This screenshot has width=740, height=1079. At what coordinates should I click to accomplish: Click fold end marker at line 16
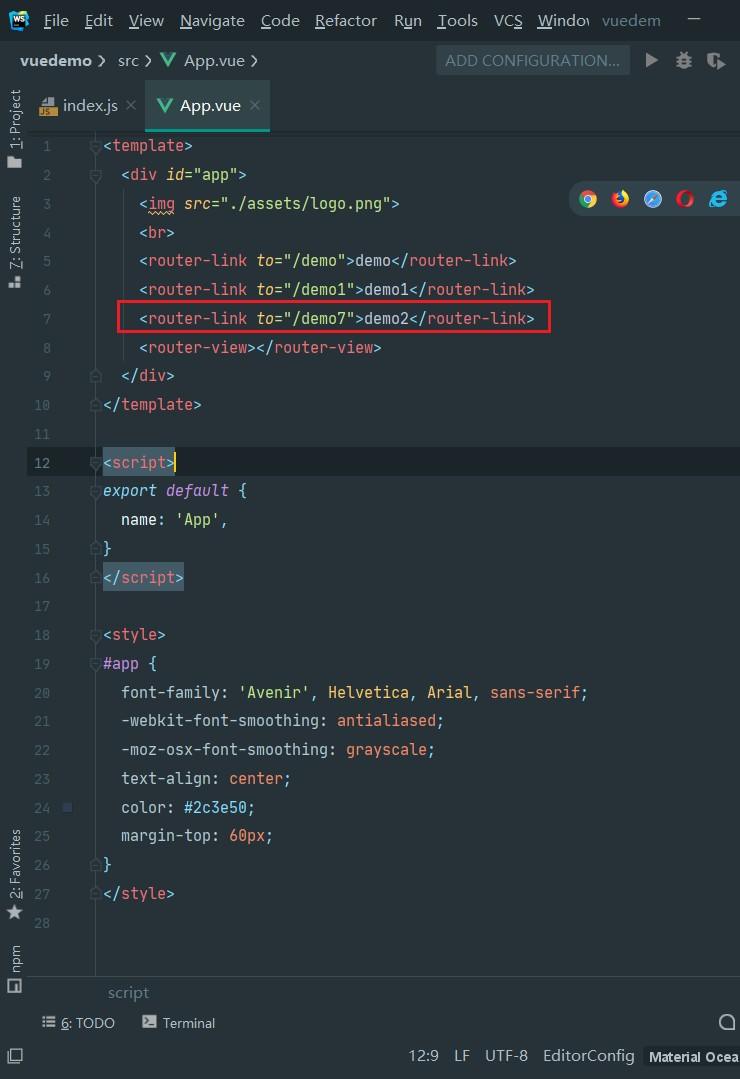pyautogui.click(x=96, y=577)
